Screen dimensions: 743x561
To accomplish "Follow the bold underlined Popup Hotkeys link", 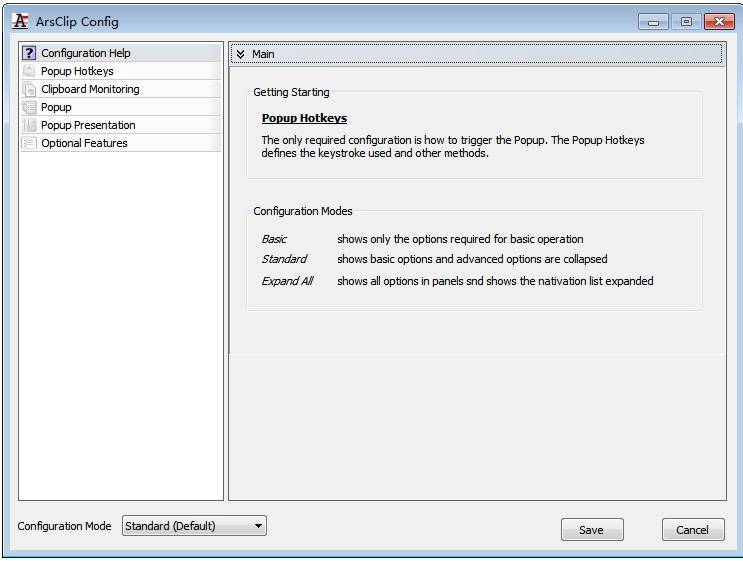I will click(304, 118).
